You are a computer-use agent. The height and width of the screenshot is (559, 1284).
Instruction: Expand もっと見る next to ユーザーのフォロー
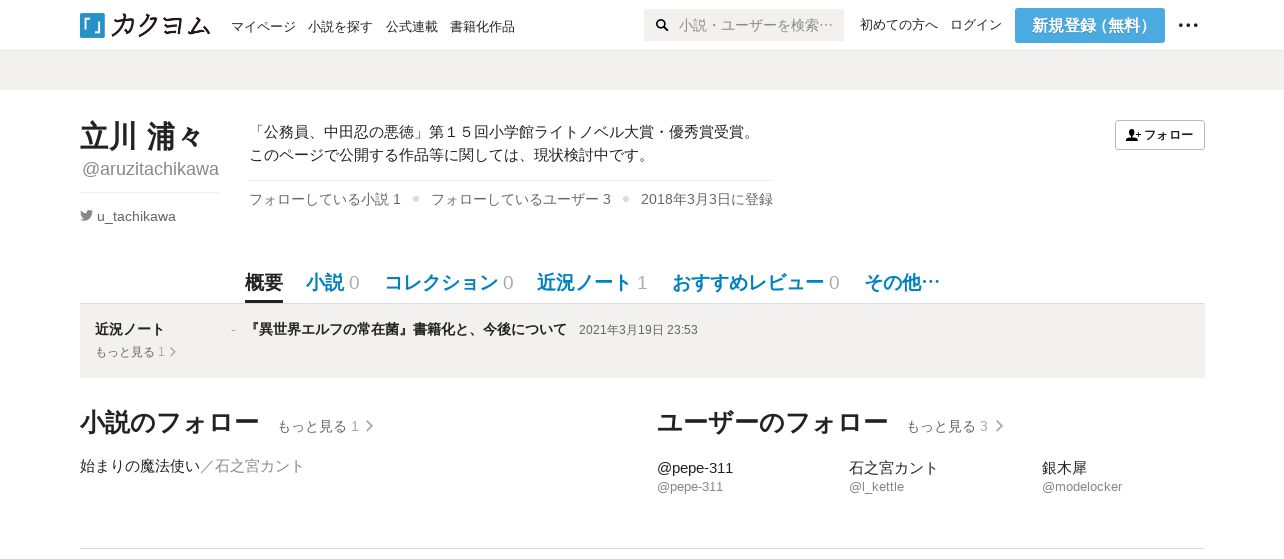[954, 426]
